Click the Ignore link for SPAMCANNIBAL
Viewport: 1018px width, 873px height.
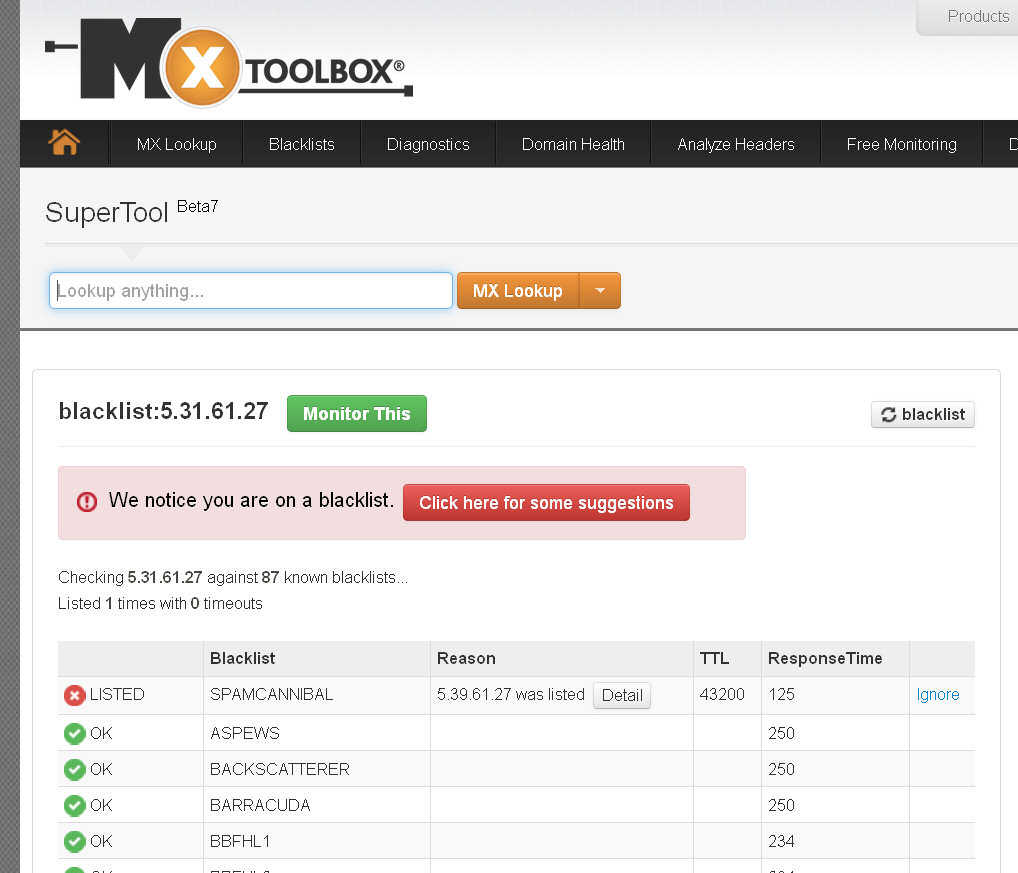(937, 695)
